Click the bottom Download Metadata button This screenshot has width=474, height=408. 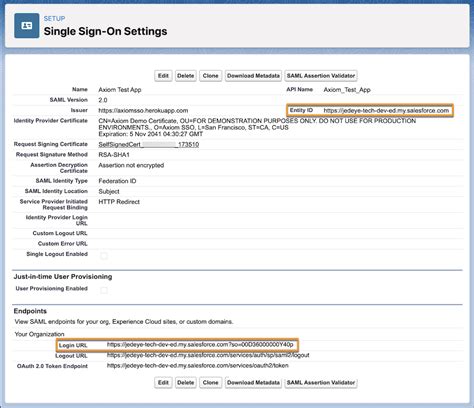coord(253,383)
